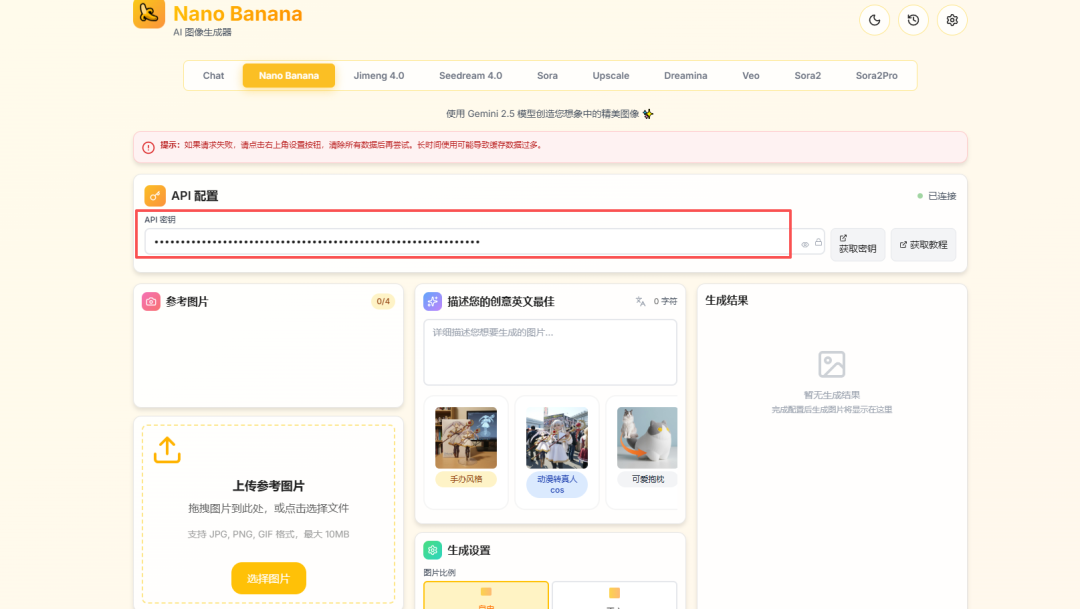Switch to the Chat tab
Screen dimensions: 1080x609
tap(213, 75)
